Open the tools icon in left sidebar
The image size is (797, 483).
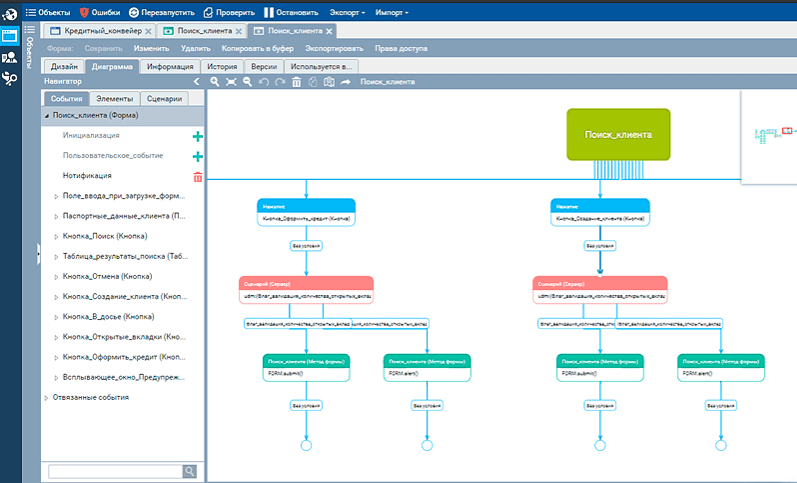[x=10, y=78]
